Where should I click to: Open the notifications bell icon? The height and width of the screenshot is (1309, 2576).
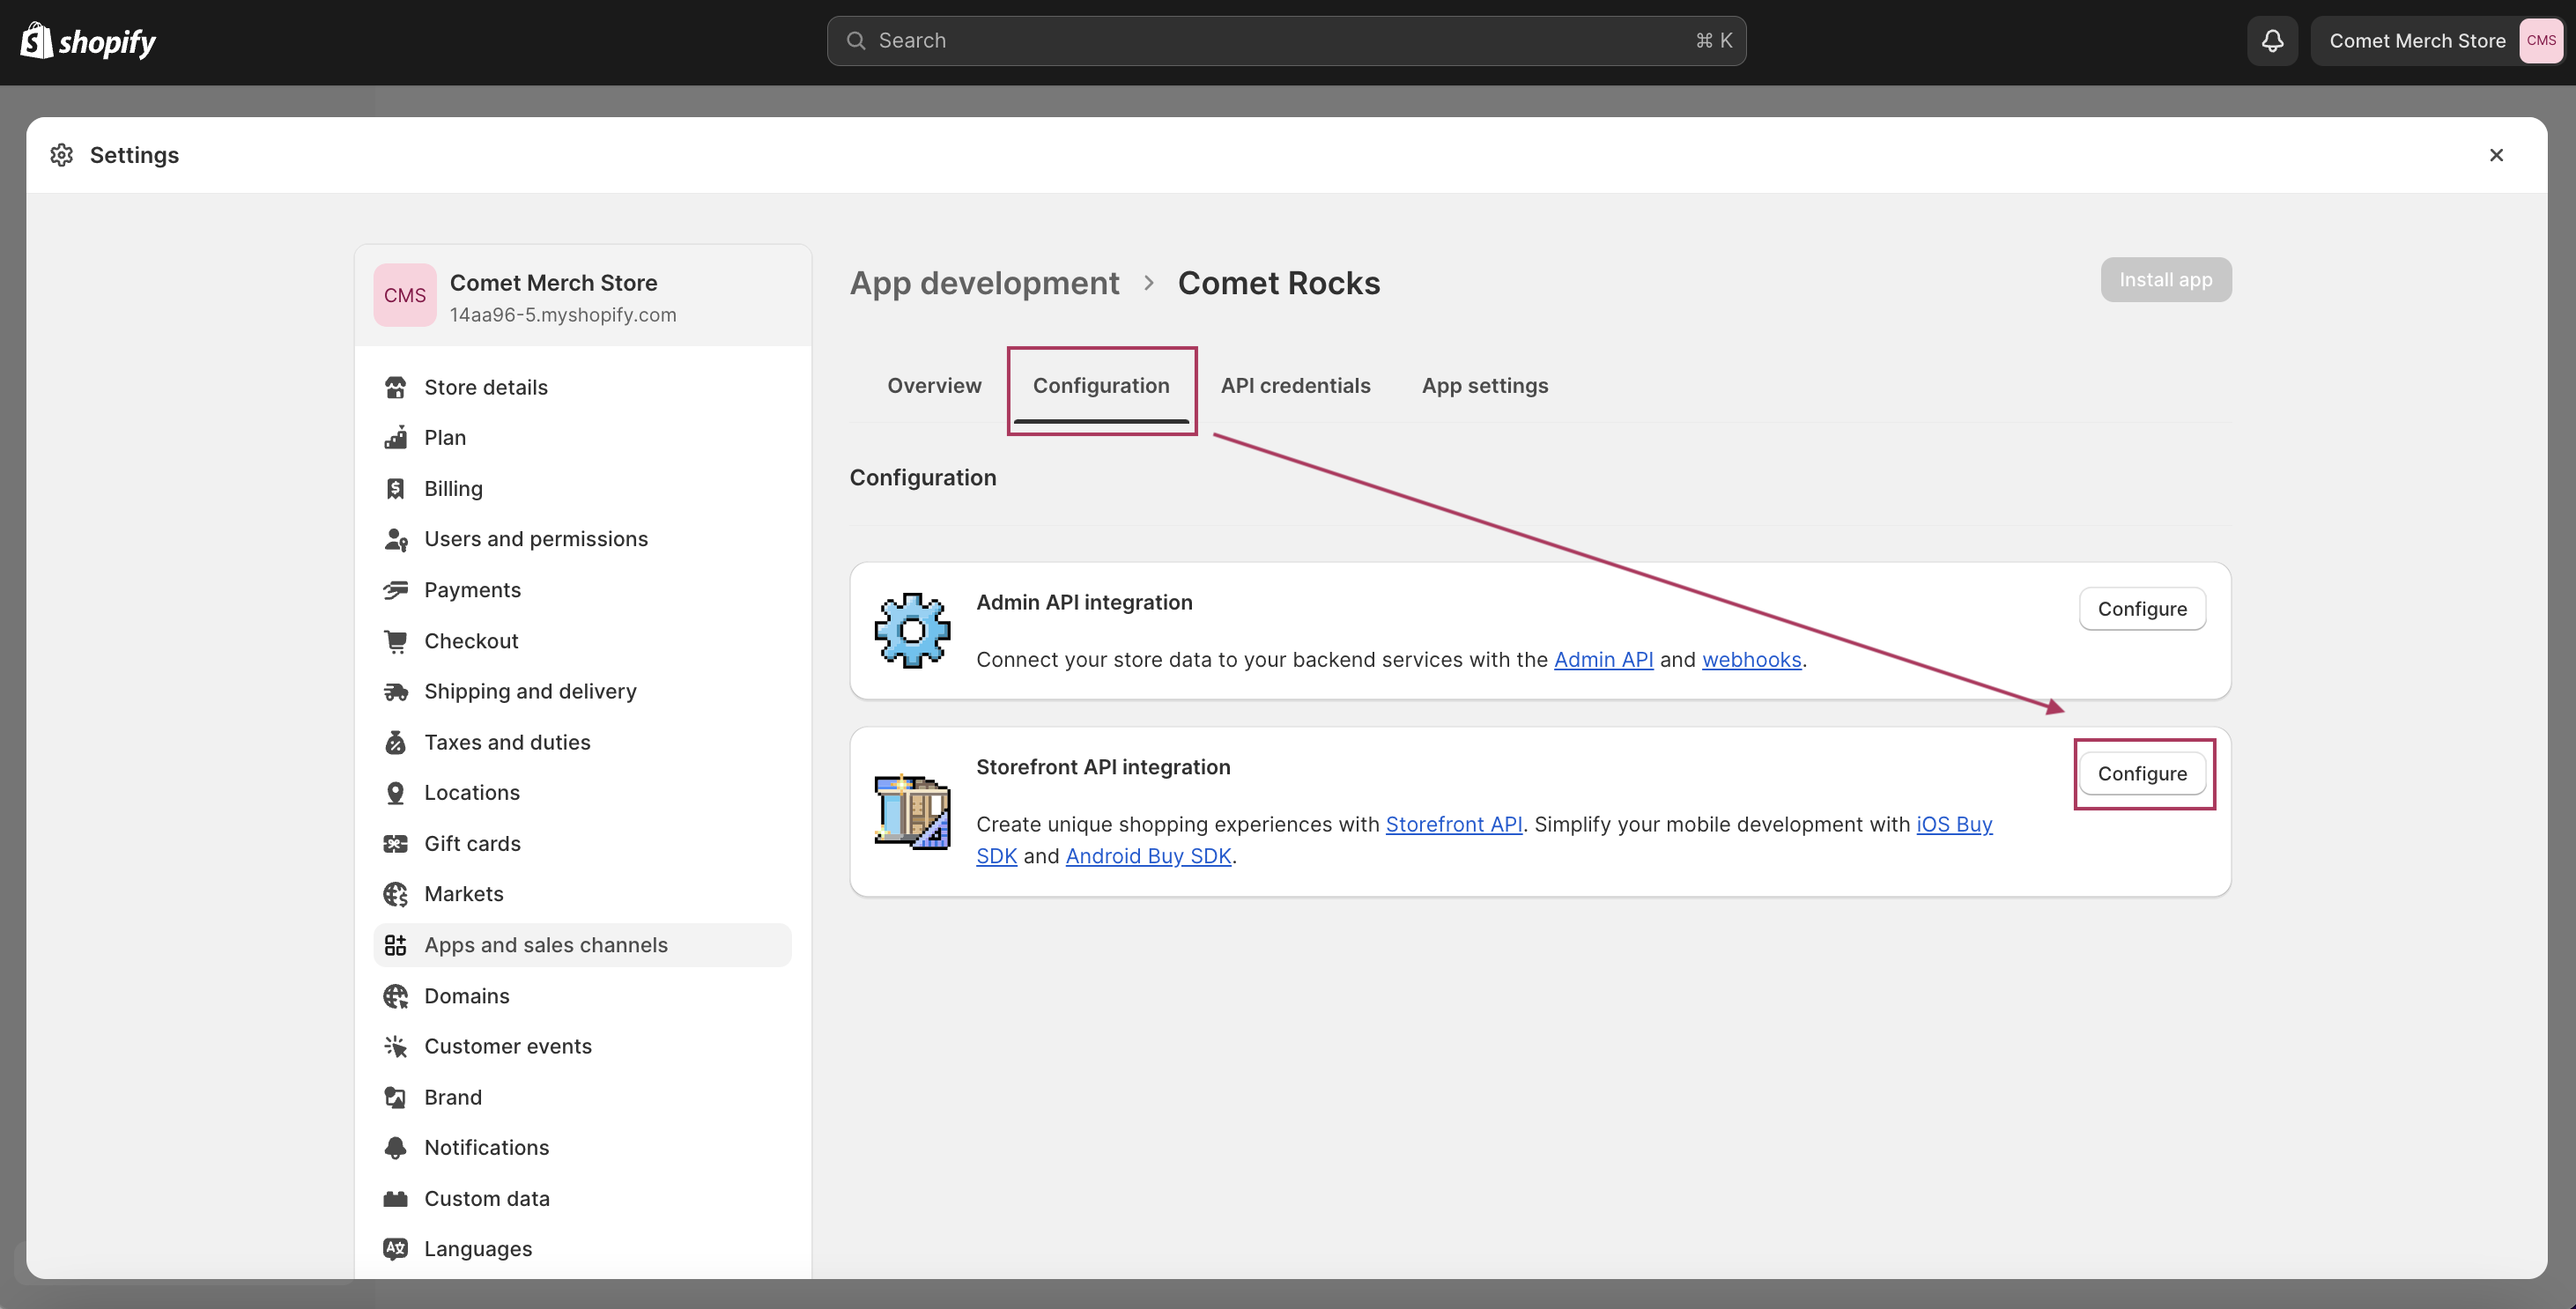[x=2272, y=41]
